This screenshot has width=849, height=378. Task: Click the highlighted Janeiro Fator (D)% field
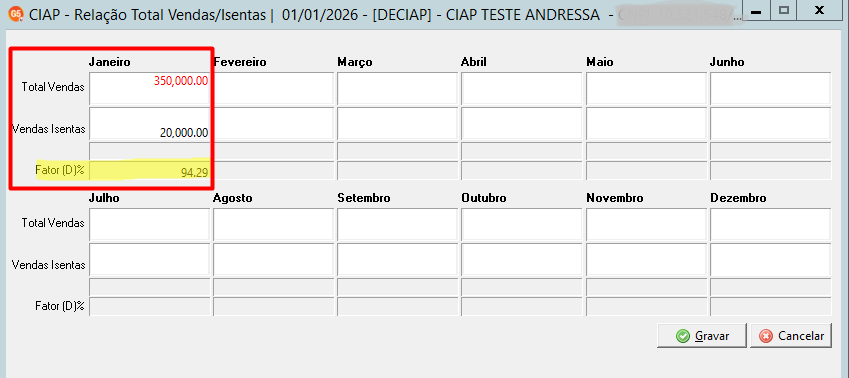click(149, 170)
